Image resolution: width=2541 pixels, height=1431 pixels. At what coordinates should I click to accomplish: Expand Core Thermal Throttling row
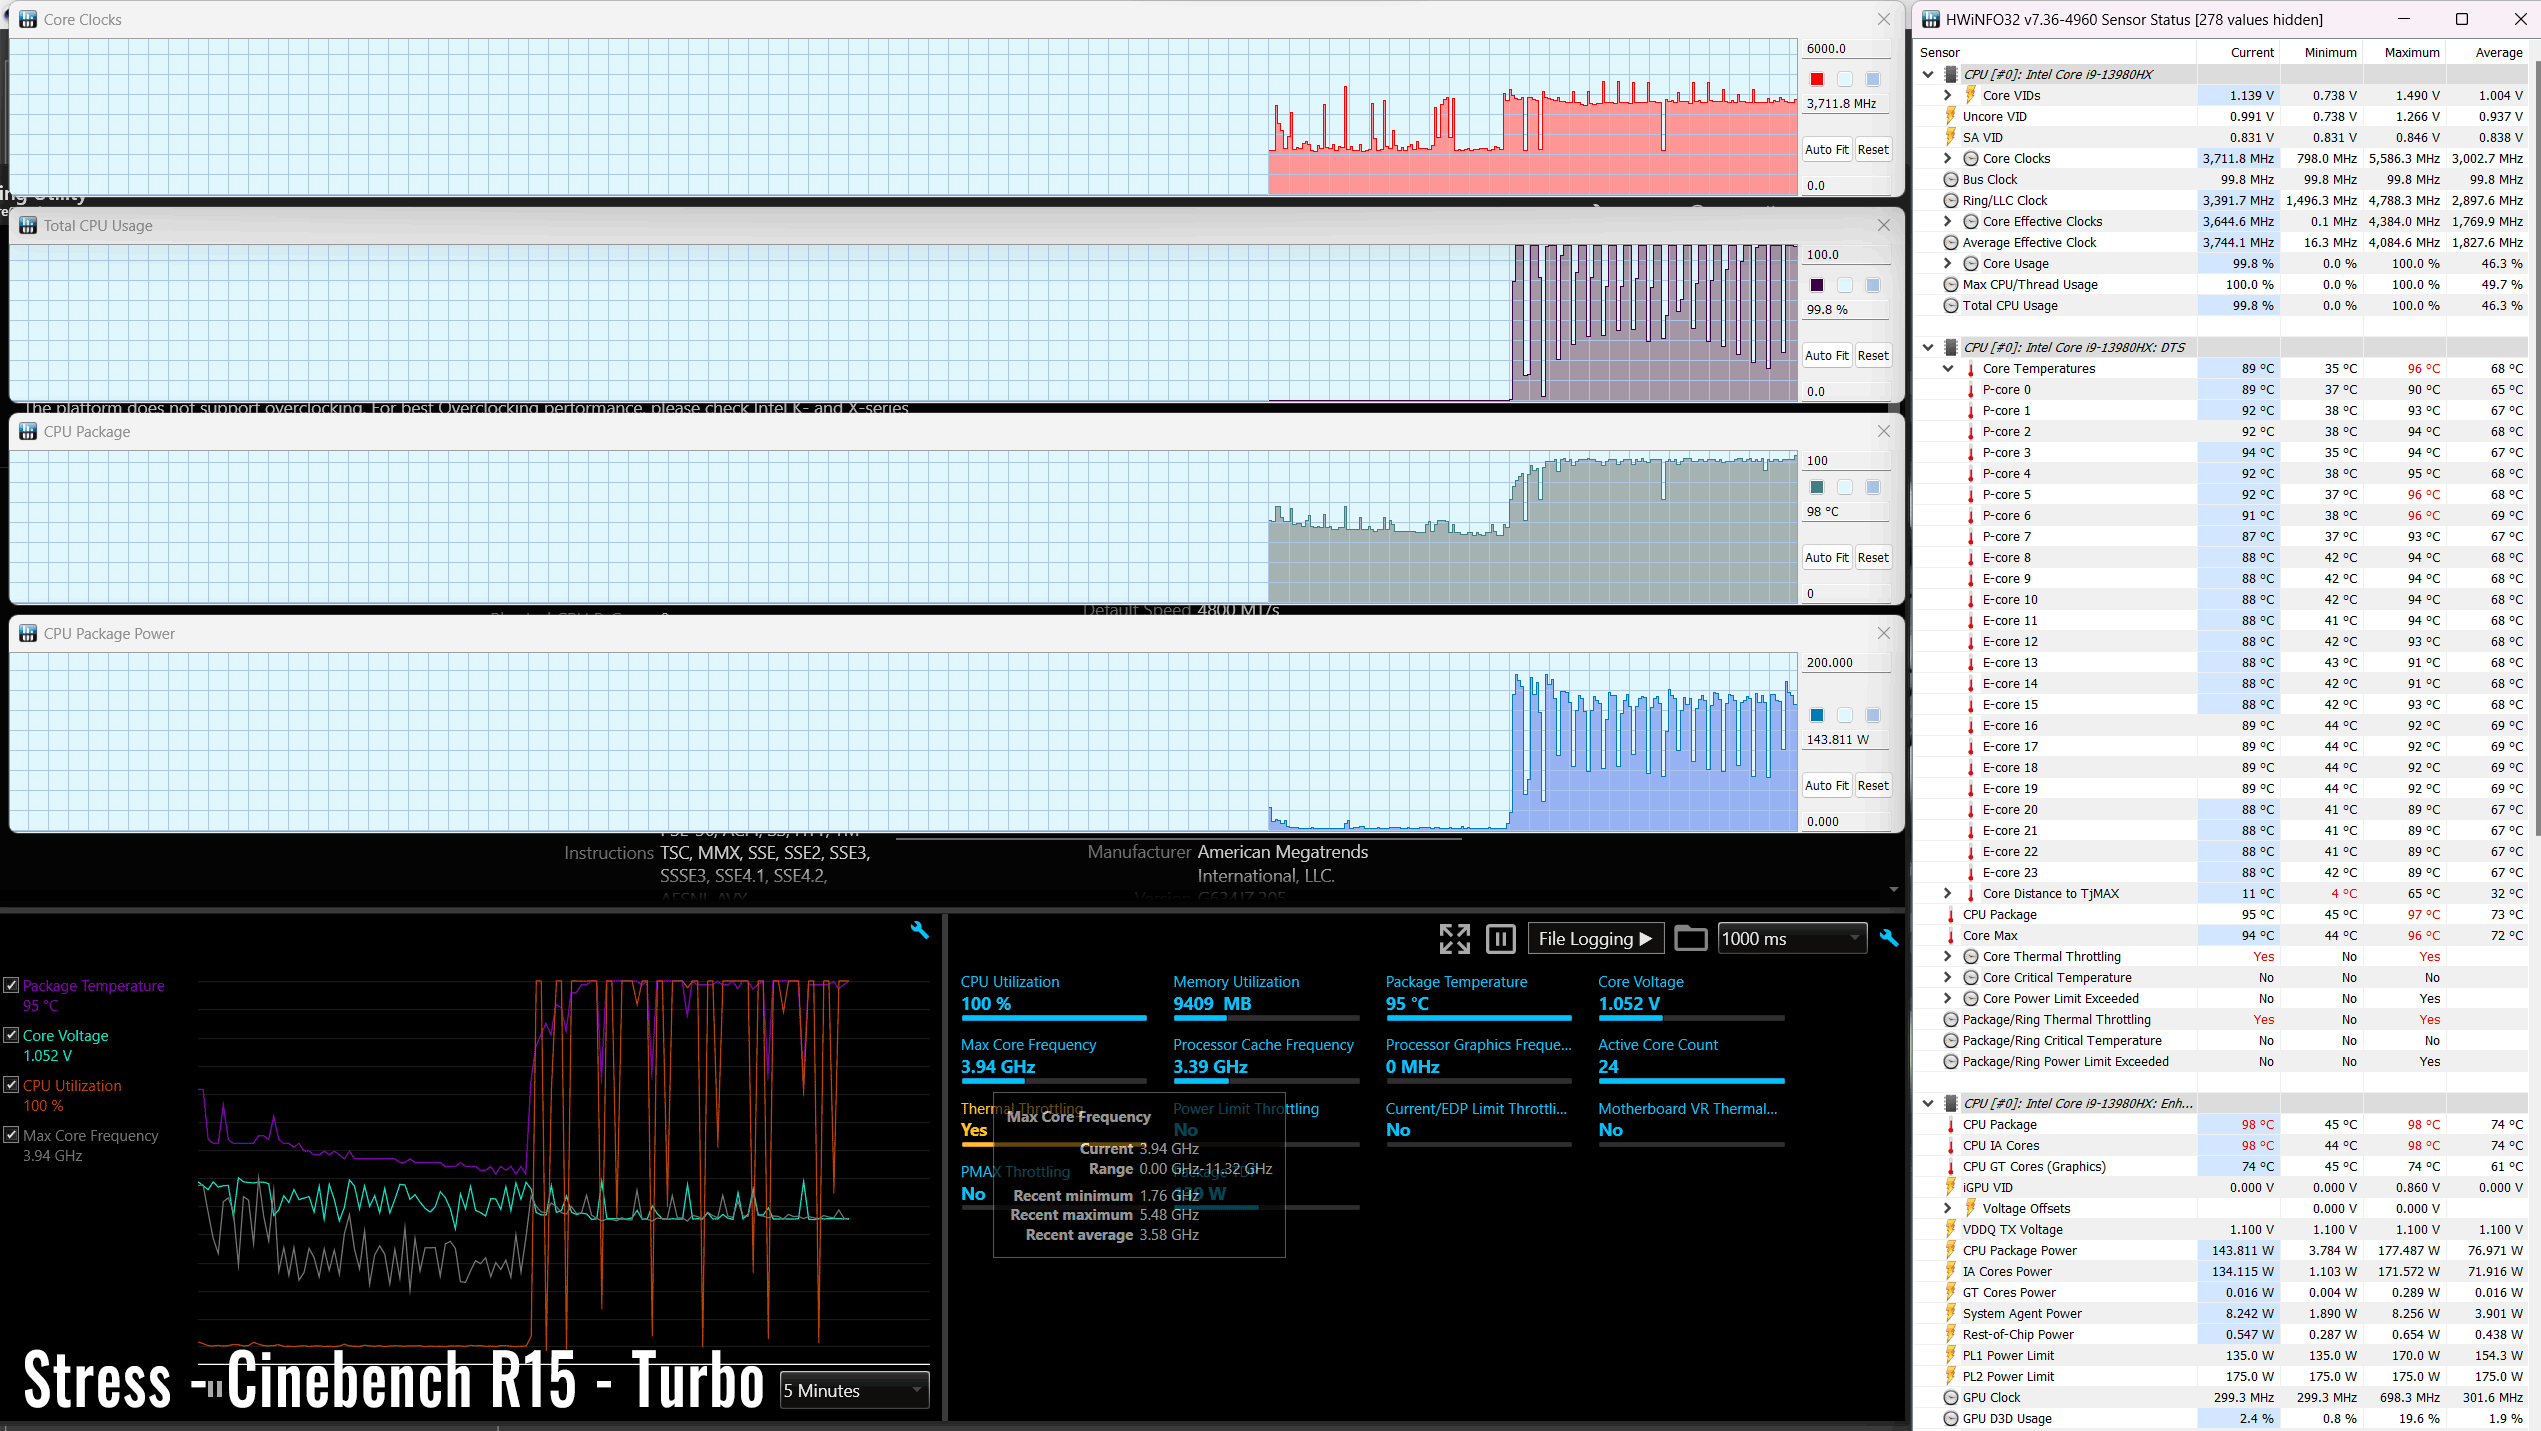1947,956
